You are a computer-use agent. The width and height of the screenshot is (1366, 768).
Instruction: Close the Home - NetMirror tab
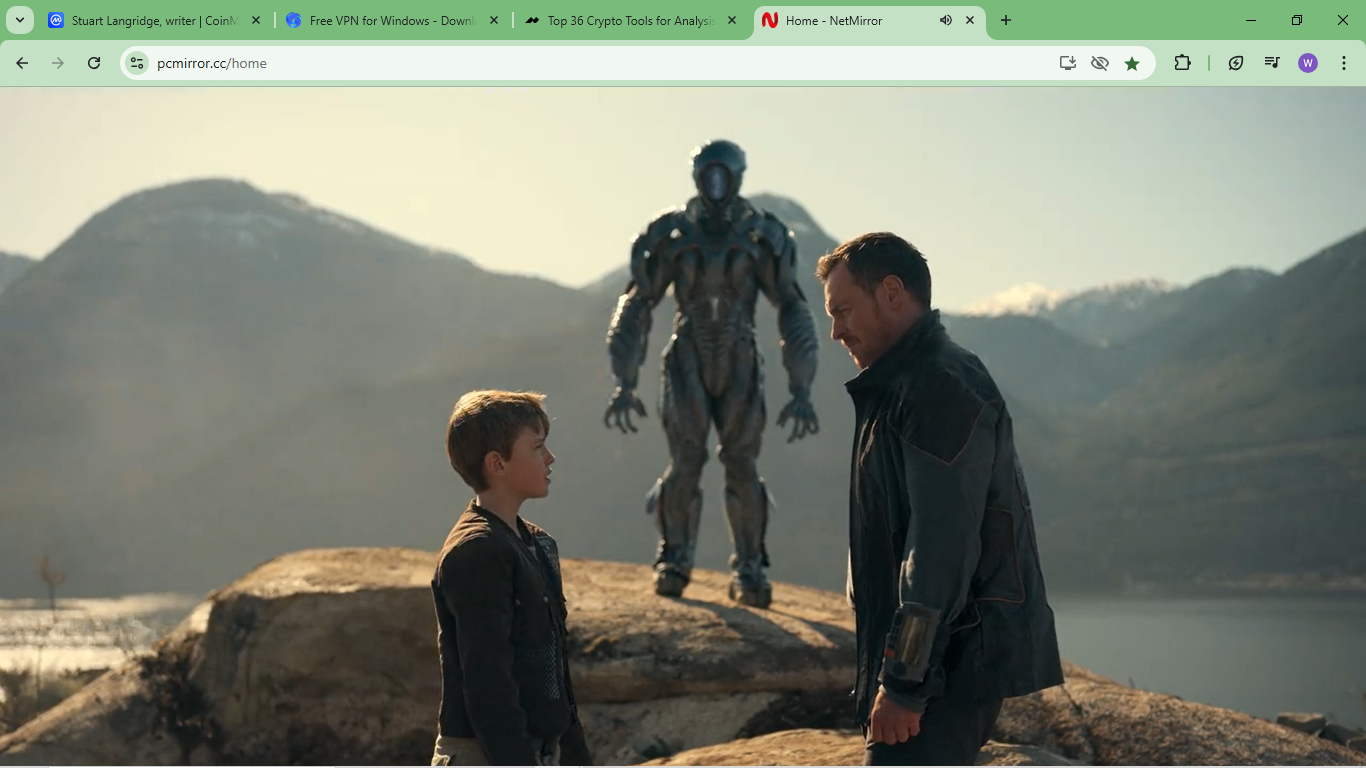[970, 20]
